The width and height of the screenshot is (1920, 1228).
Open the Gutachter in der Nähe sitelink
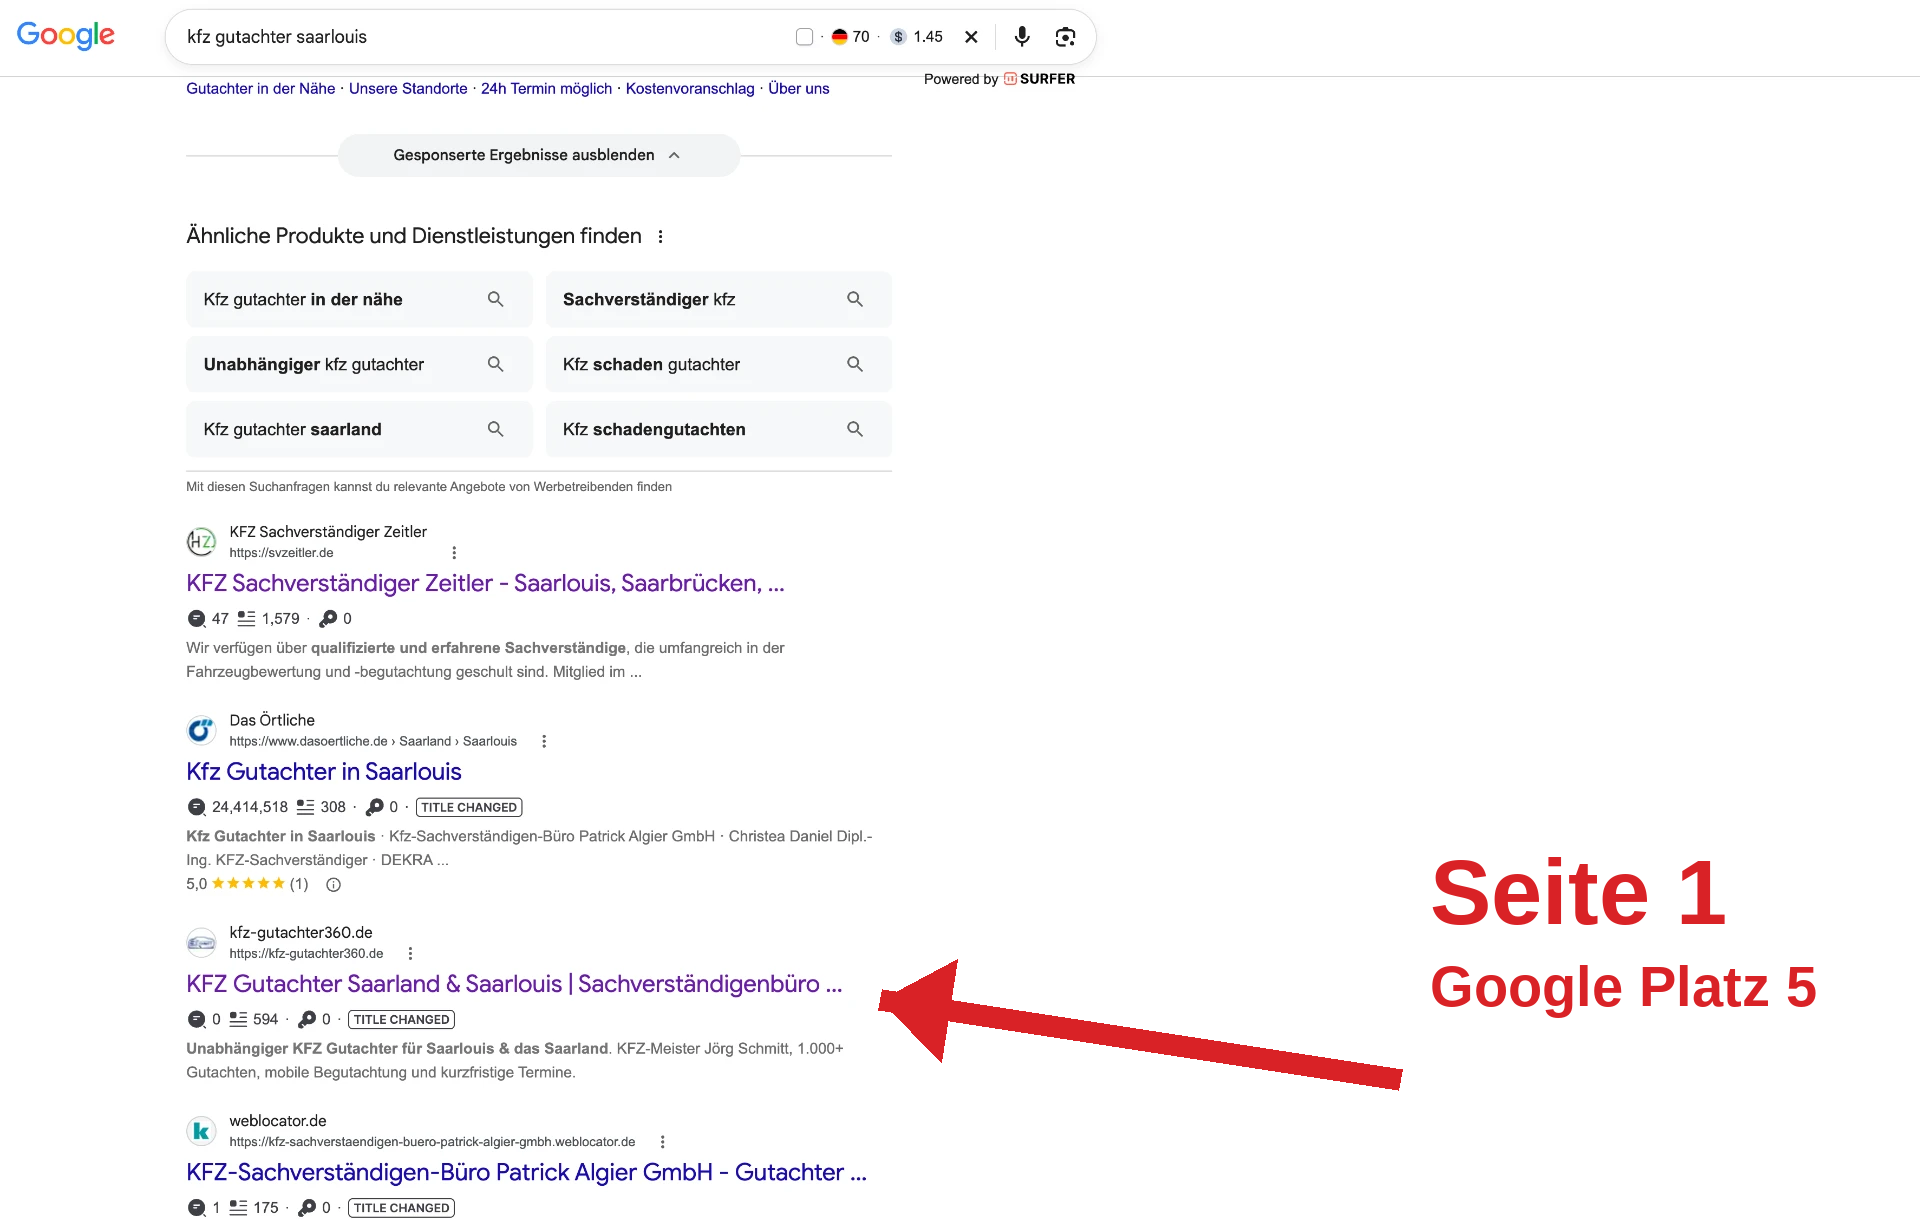point(261,88)
